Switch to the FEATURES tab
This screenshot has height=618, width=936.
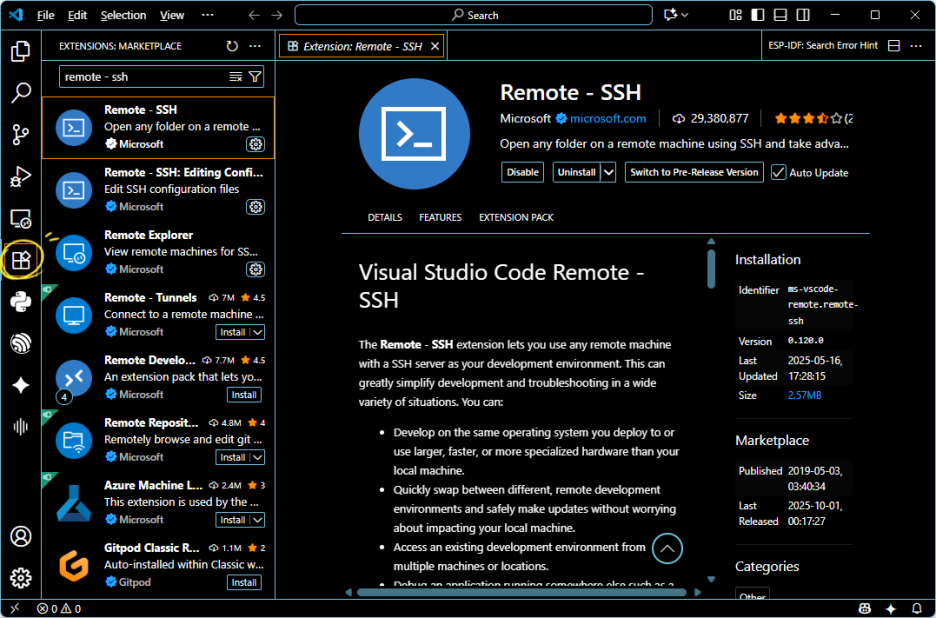click(440, 217)
